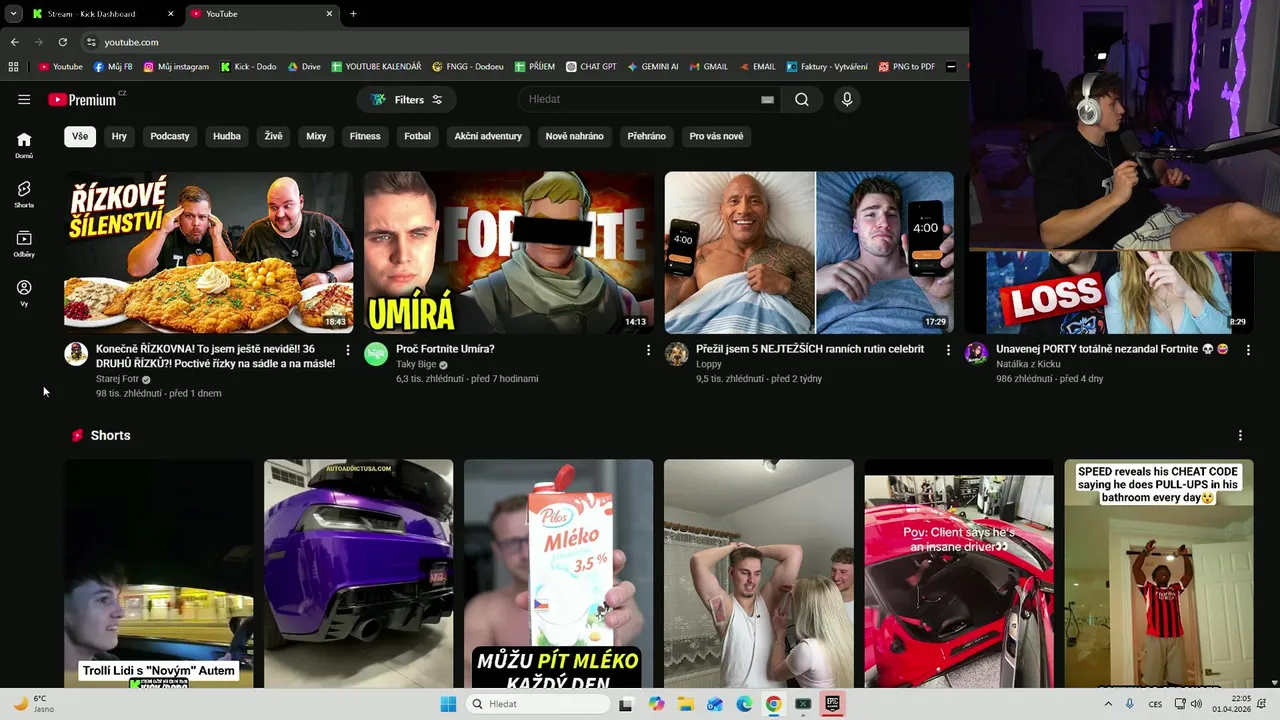The height and width of the screenshot is (720, 1280).
Task: Open Copilot from the taskbar
Action: click(656, 704)
